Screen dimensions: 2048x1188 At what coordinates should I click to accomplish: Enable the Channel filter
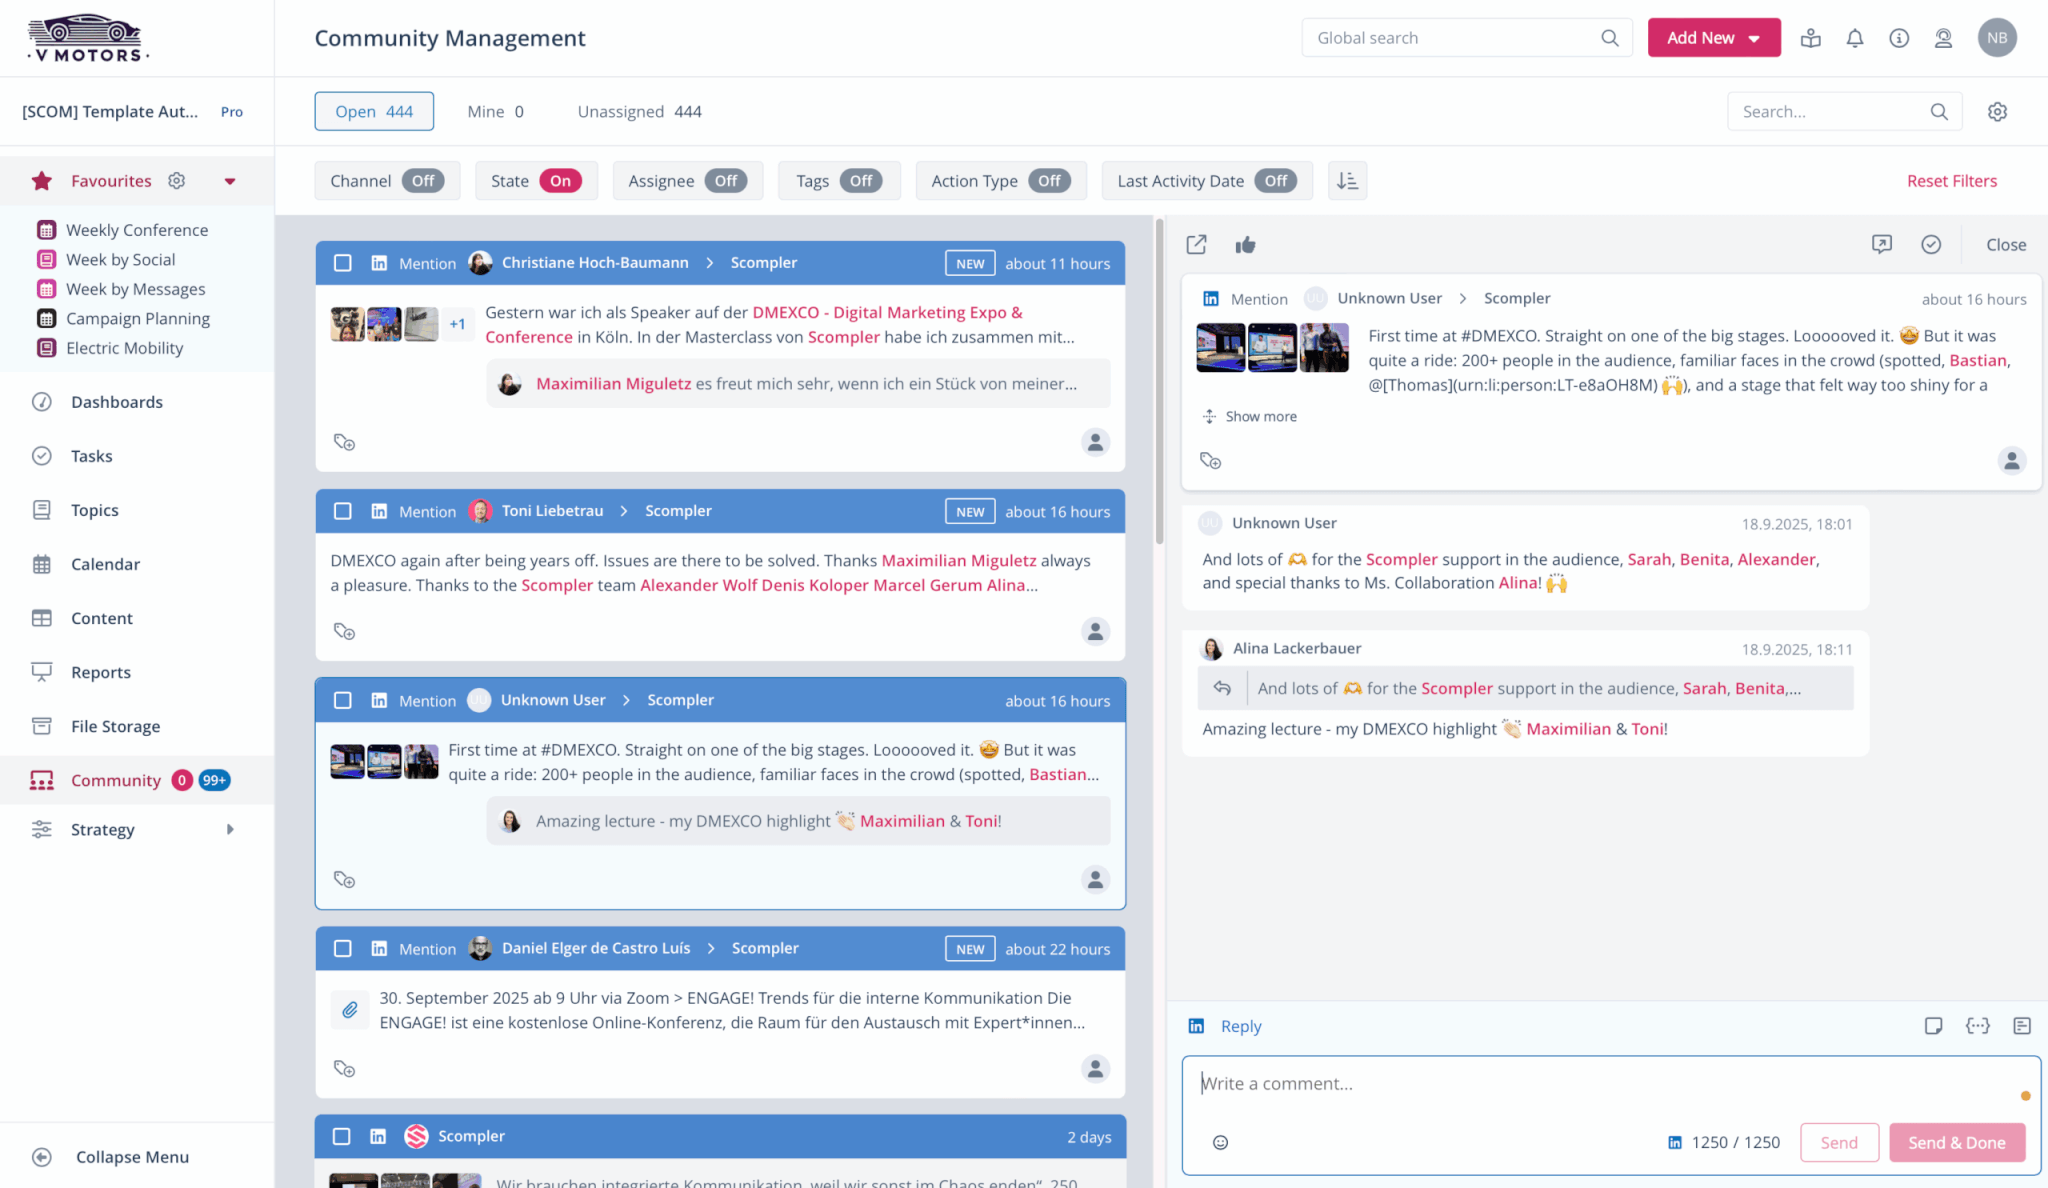coord(423,180)
